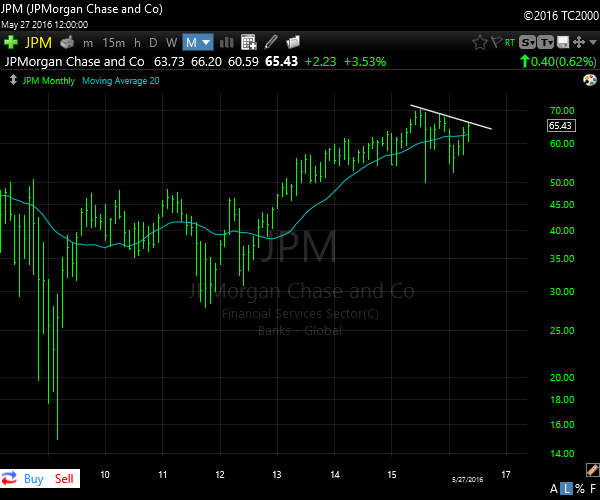Click the 65.43 current price marker
The height and width of the screenshot is (500, 600).
click(561, 125)
